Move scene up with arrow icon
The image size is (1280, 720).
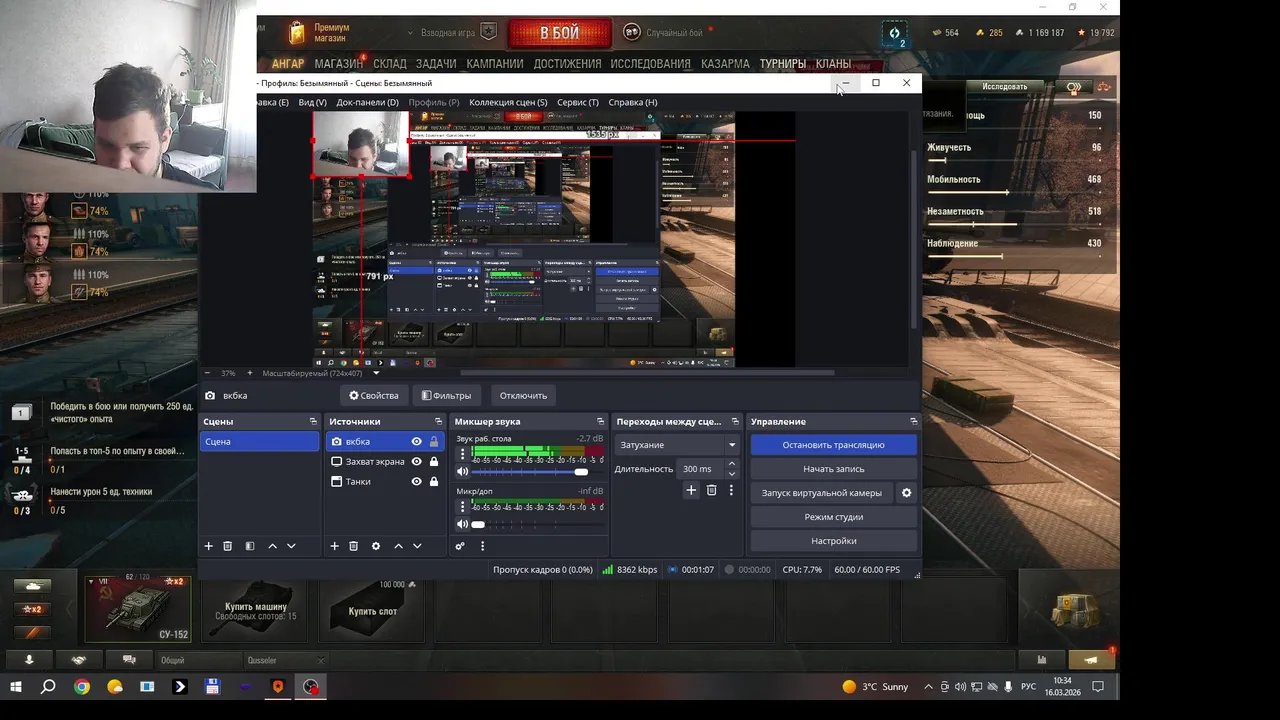pos(272,546)
